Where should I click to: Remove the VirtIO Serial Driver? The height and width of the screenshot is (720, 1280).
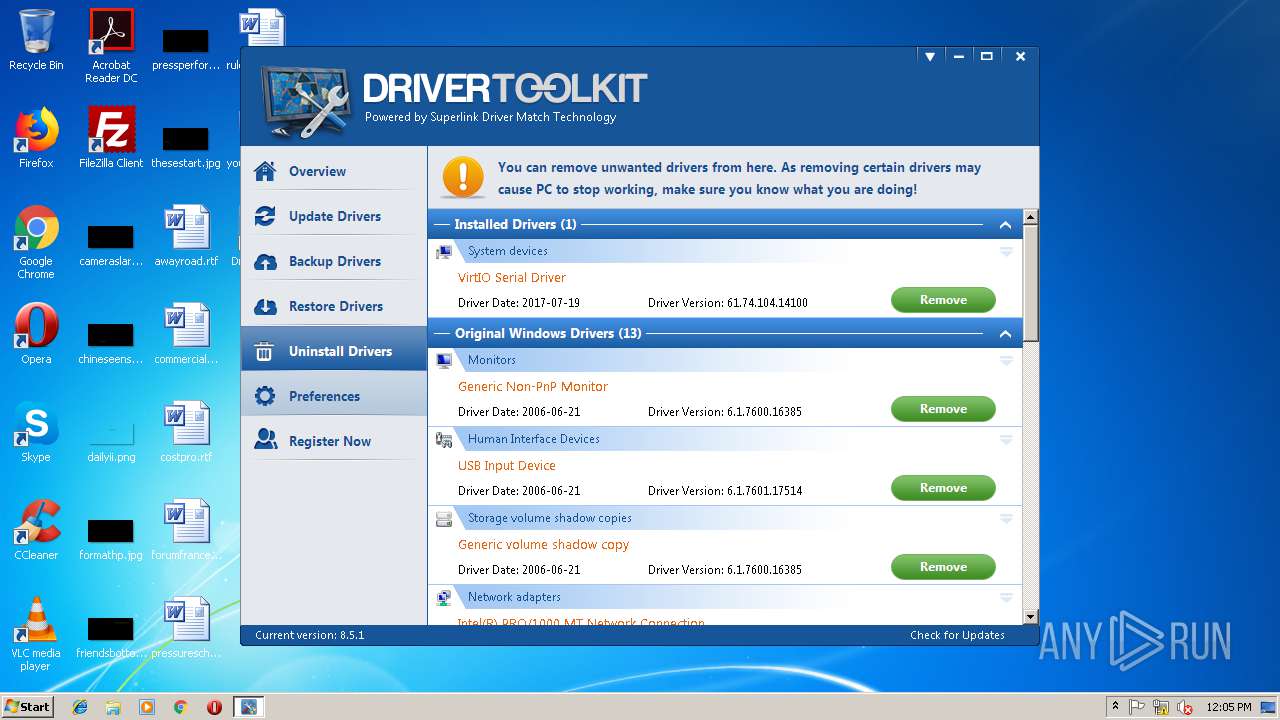click(x=943, y=300)
